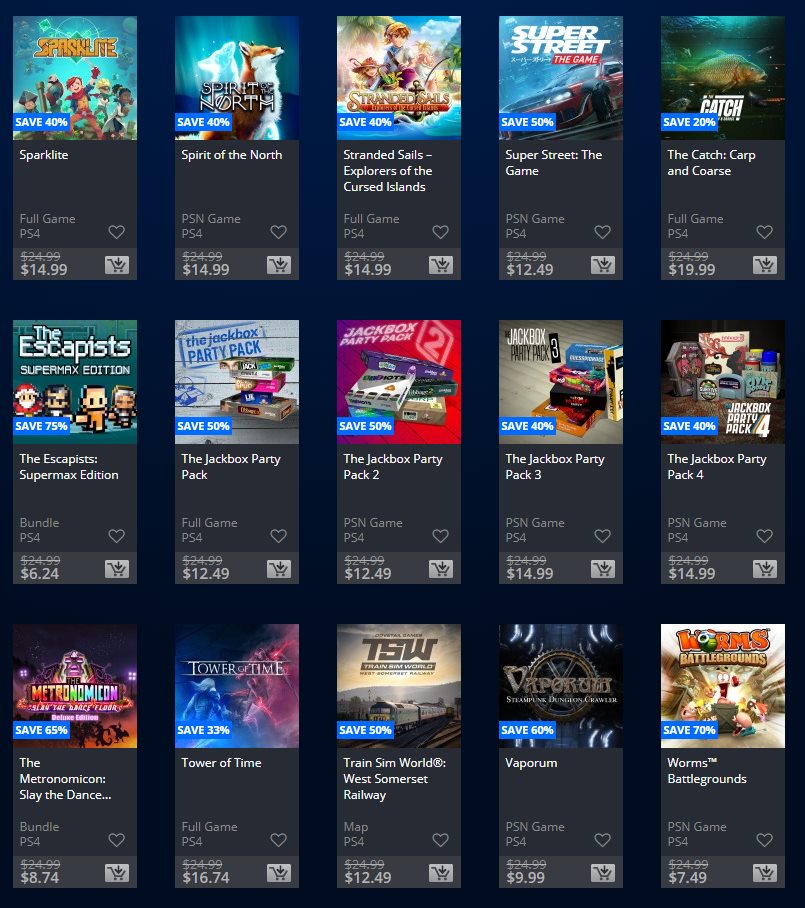Wishlist Train Sim World West Somerset Railway
805x908 pixels.
pyautogui.click(x=441, y=840)
